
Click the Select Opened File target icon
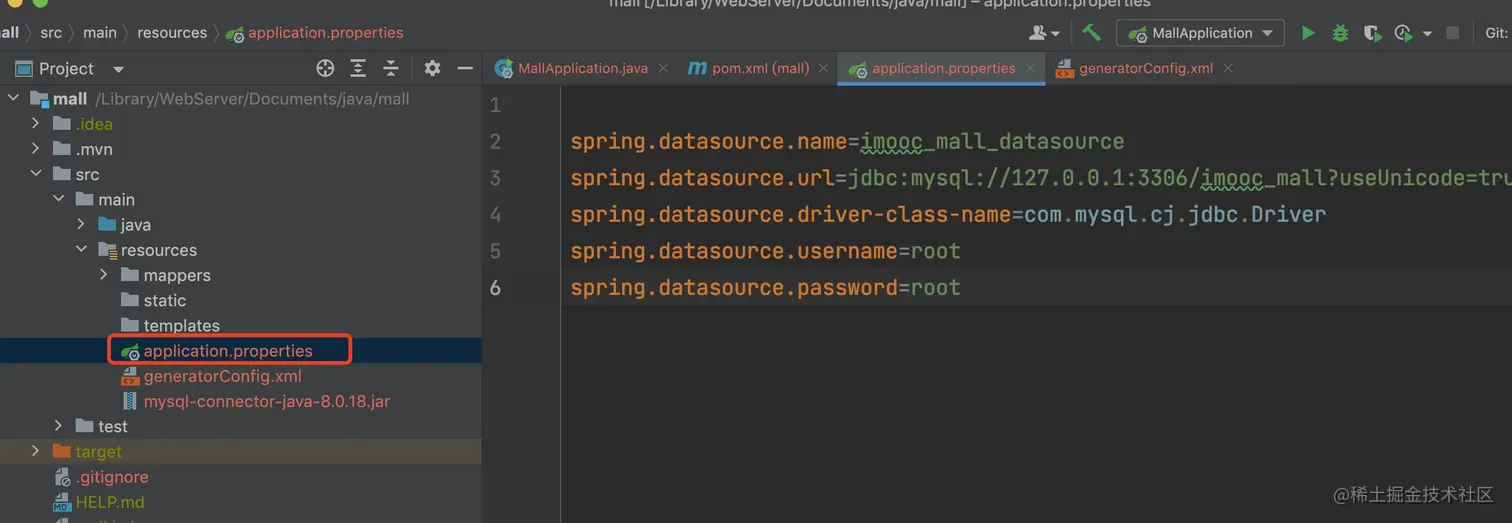pos(325,68)
